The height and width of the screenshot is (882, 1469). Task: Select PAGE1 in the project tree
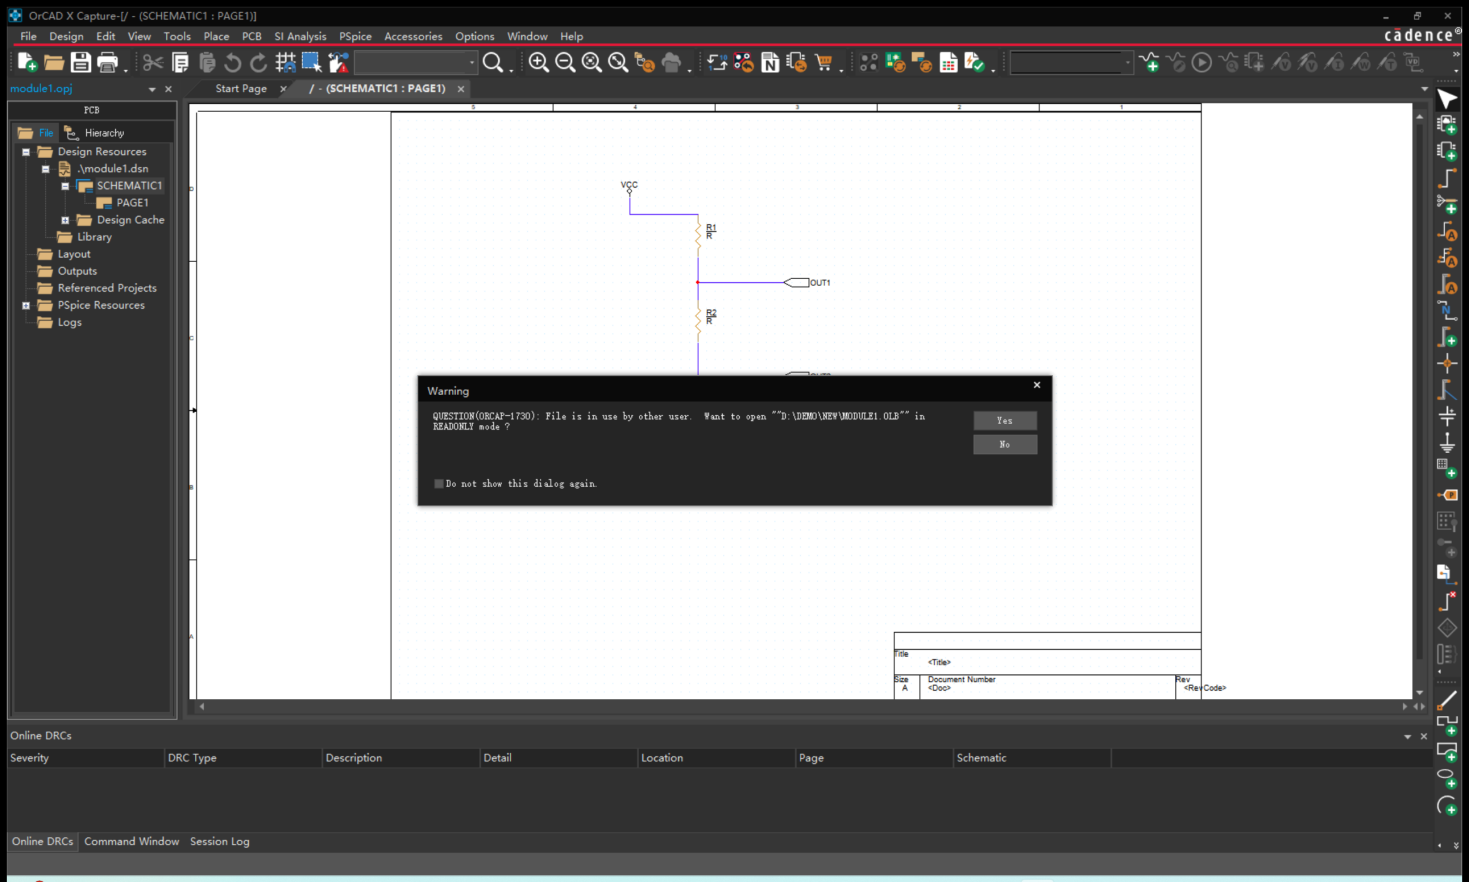(132, 203)
